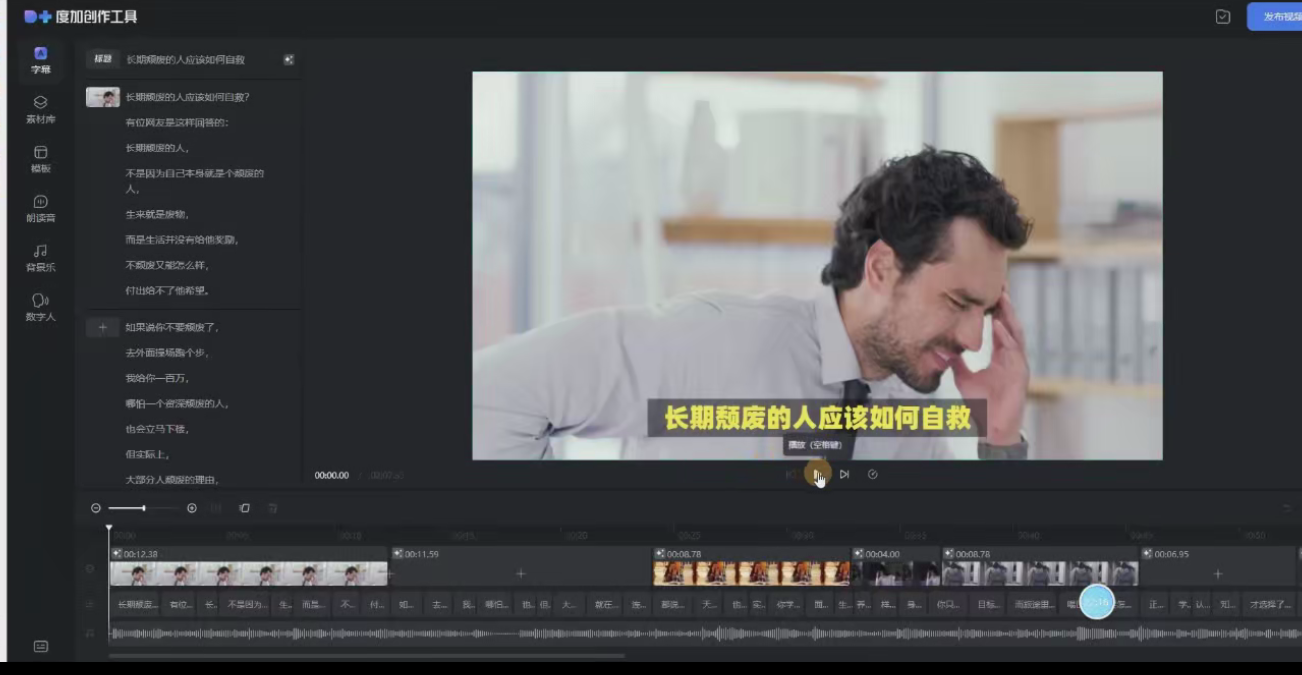Open the 背景乐 background music panel
The image size is (1302, 675).
coord(40,255)
